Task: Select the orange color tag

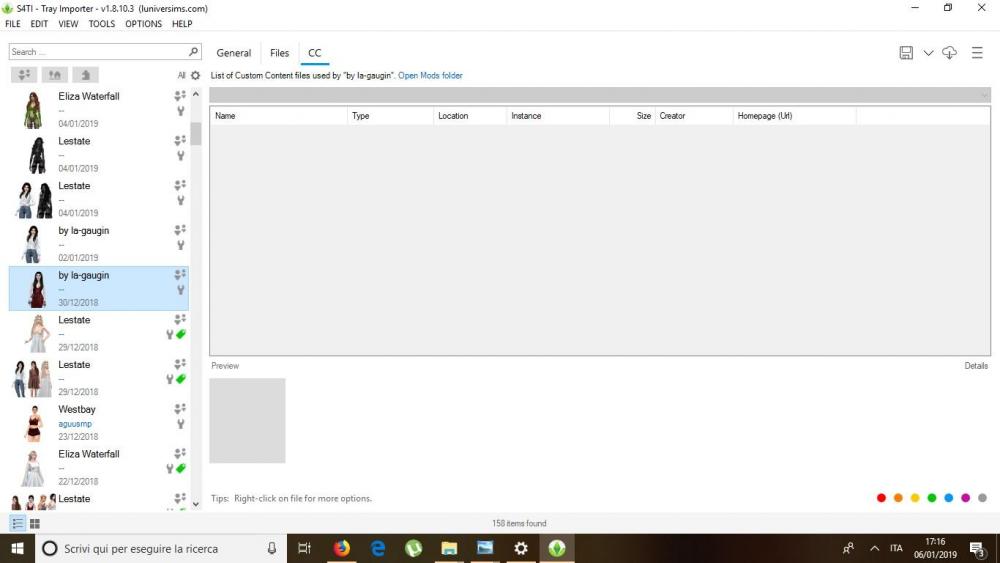Action: 898,498
